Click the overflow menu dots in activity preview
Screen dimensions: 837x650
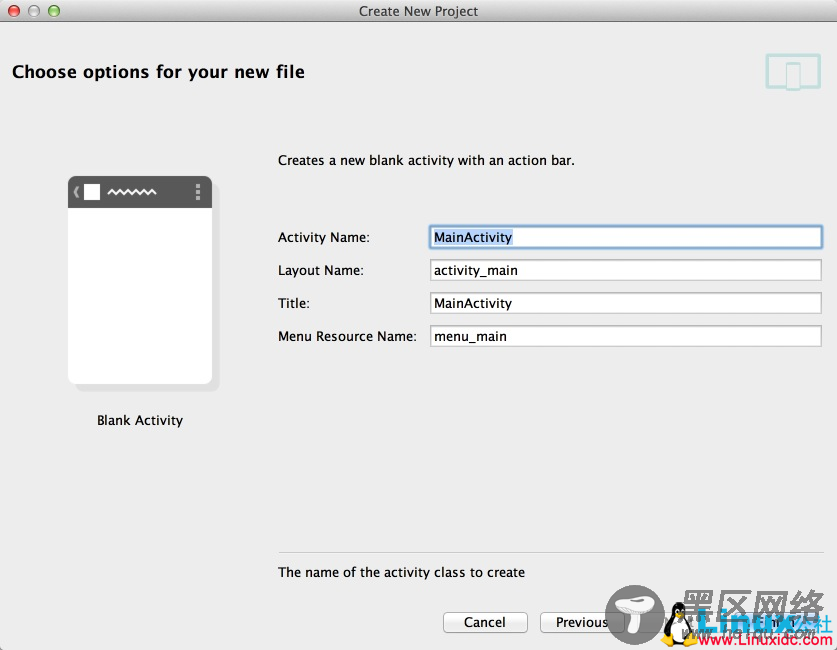[198, 192]
